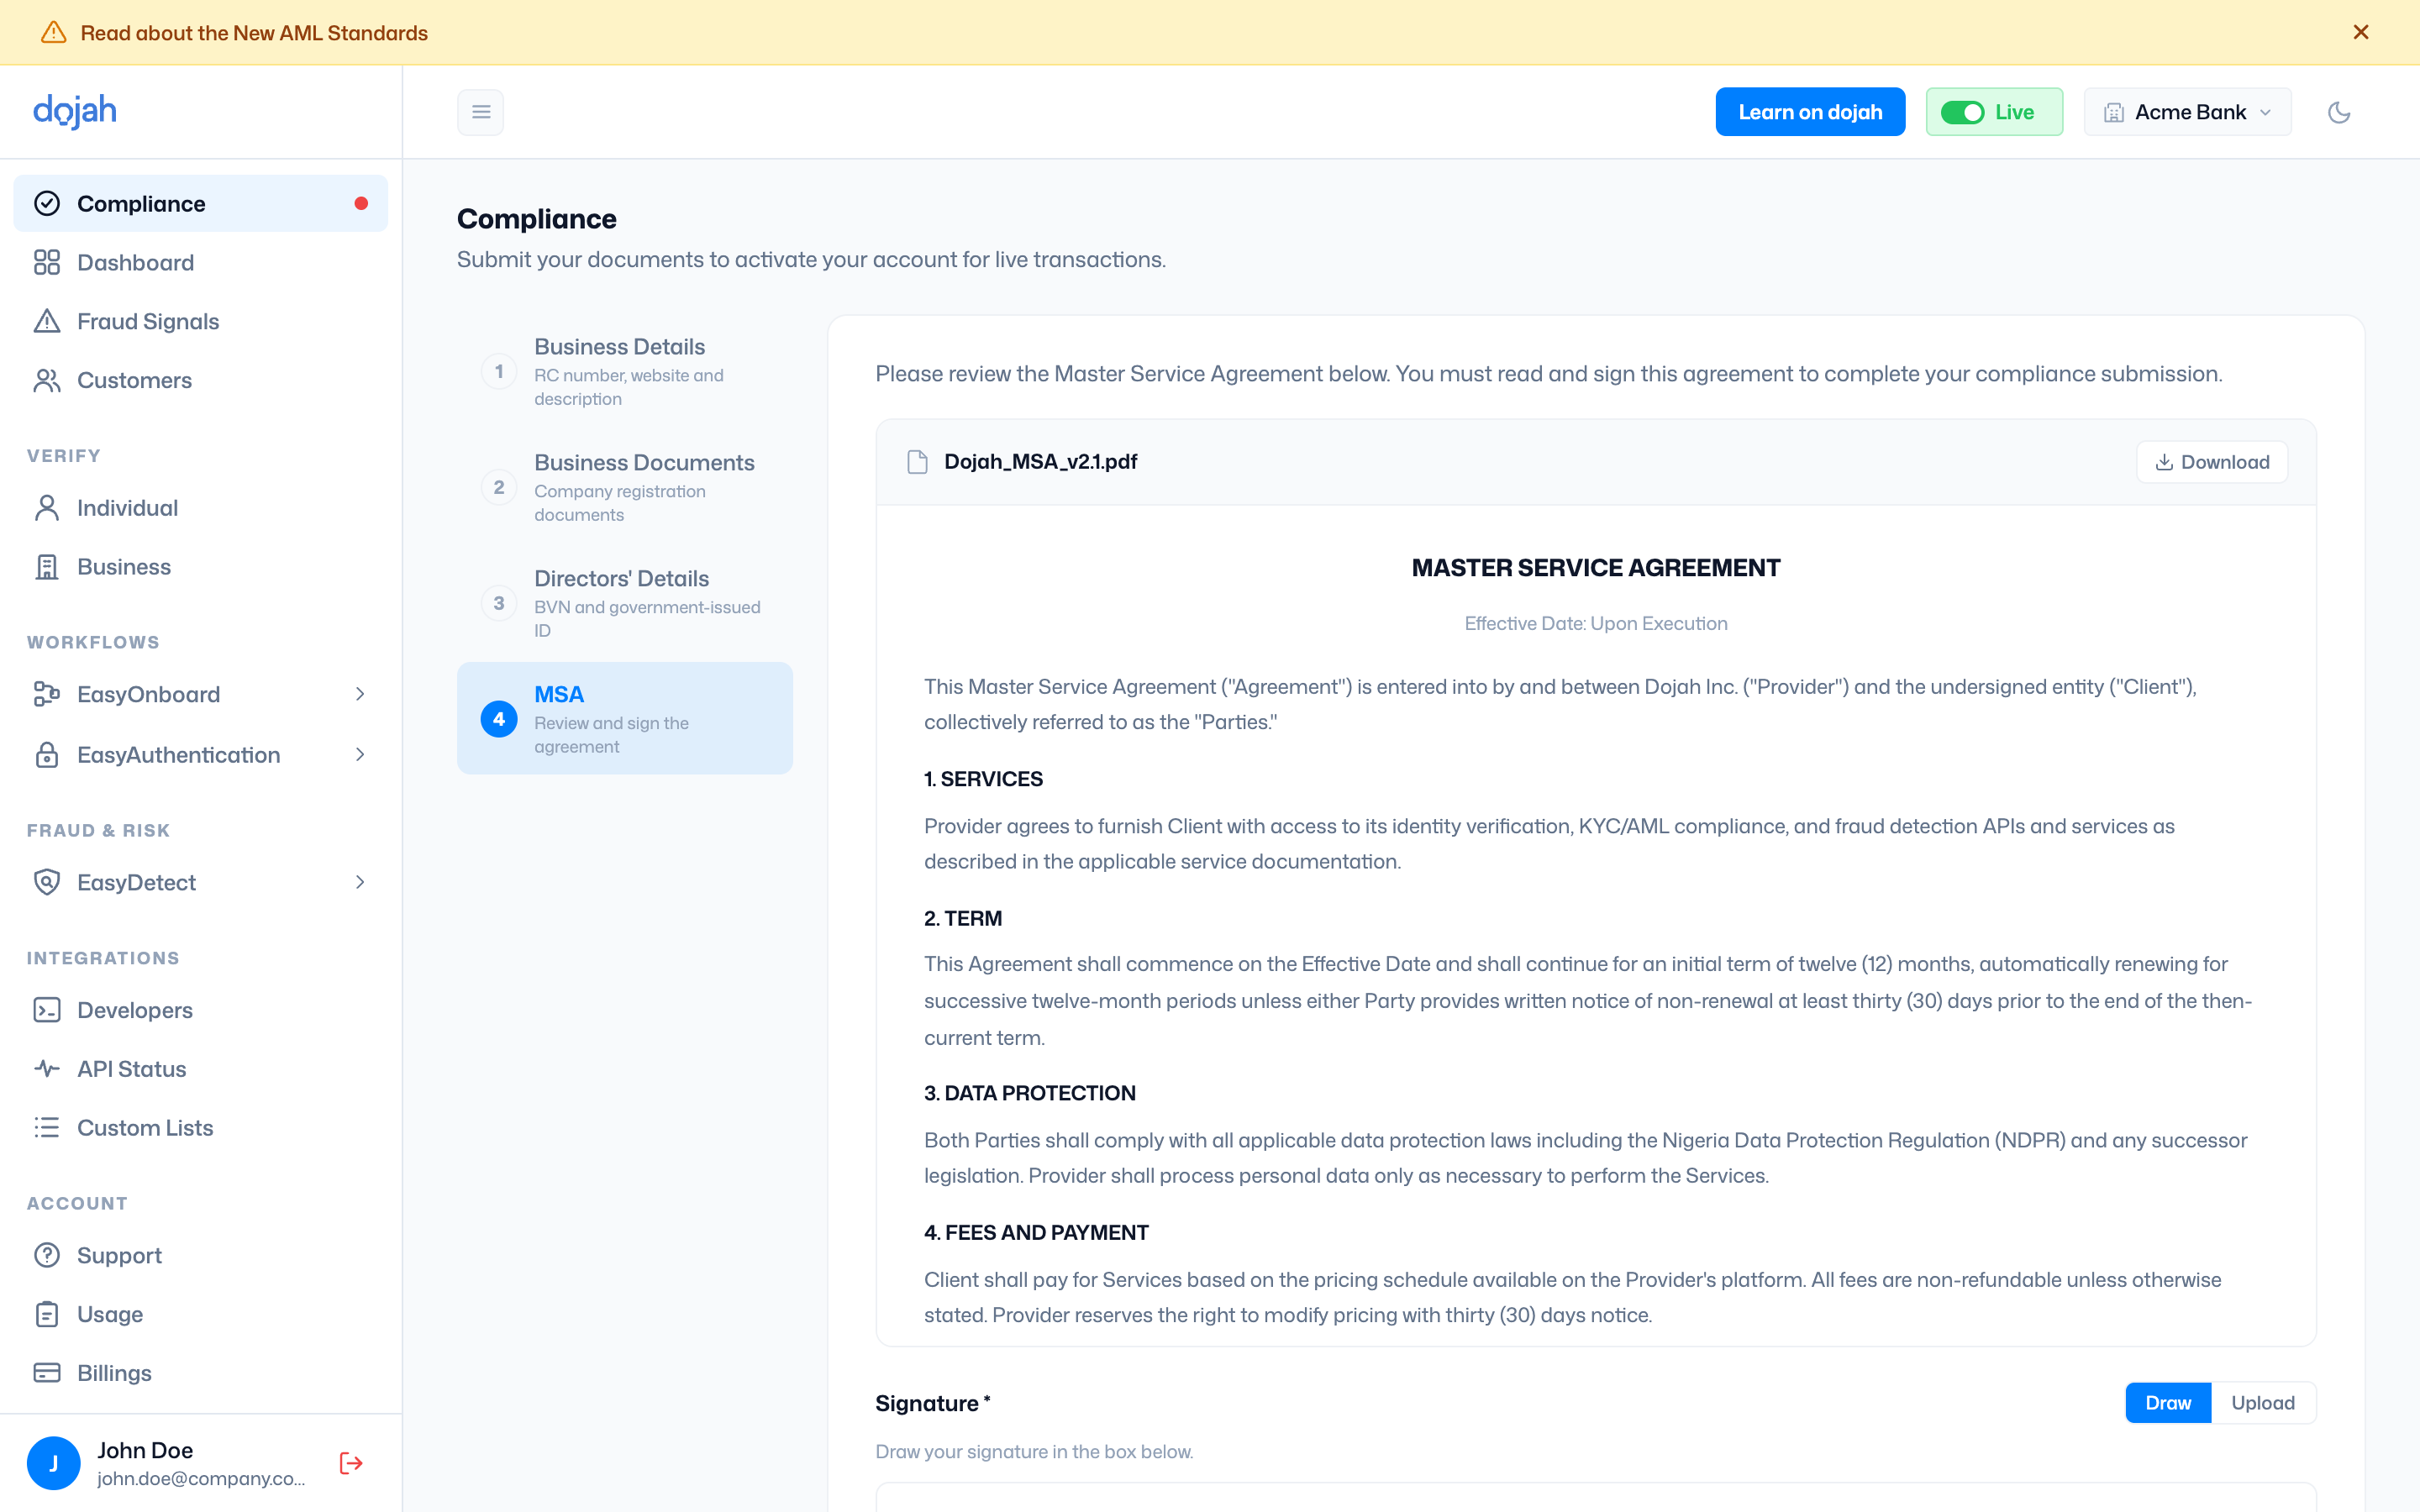Open the dojah logo home link
Image resolution: width=2420 pixels, height=1512 pixels.
click(x=75, y=111)
